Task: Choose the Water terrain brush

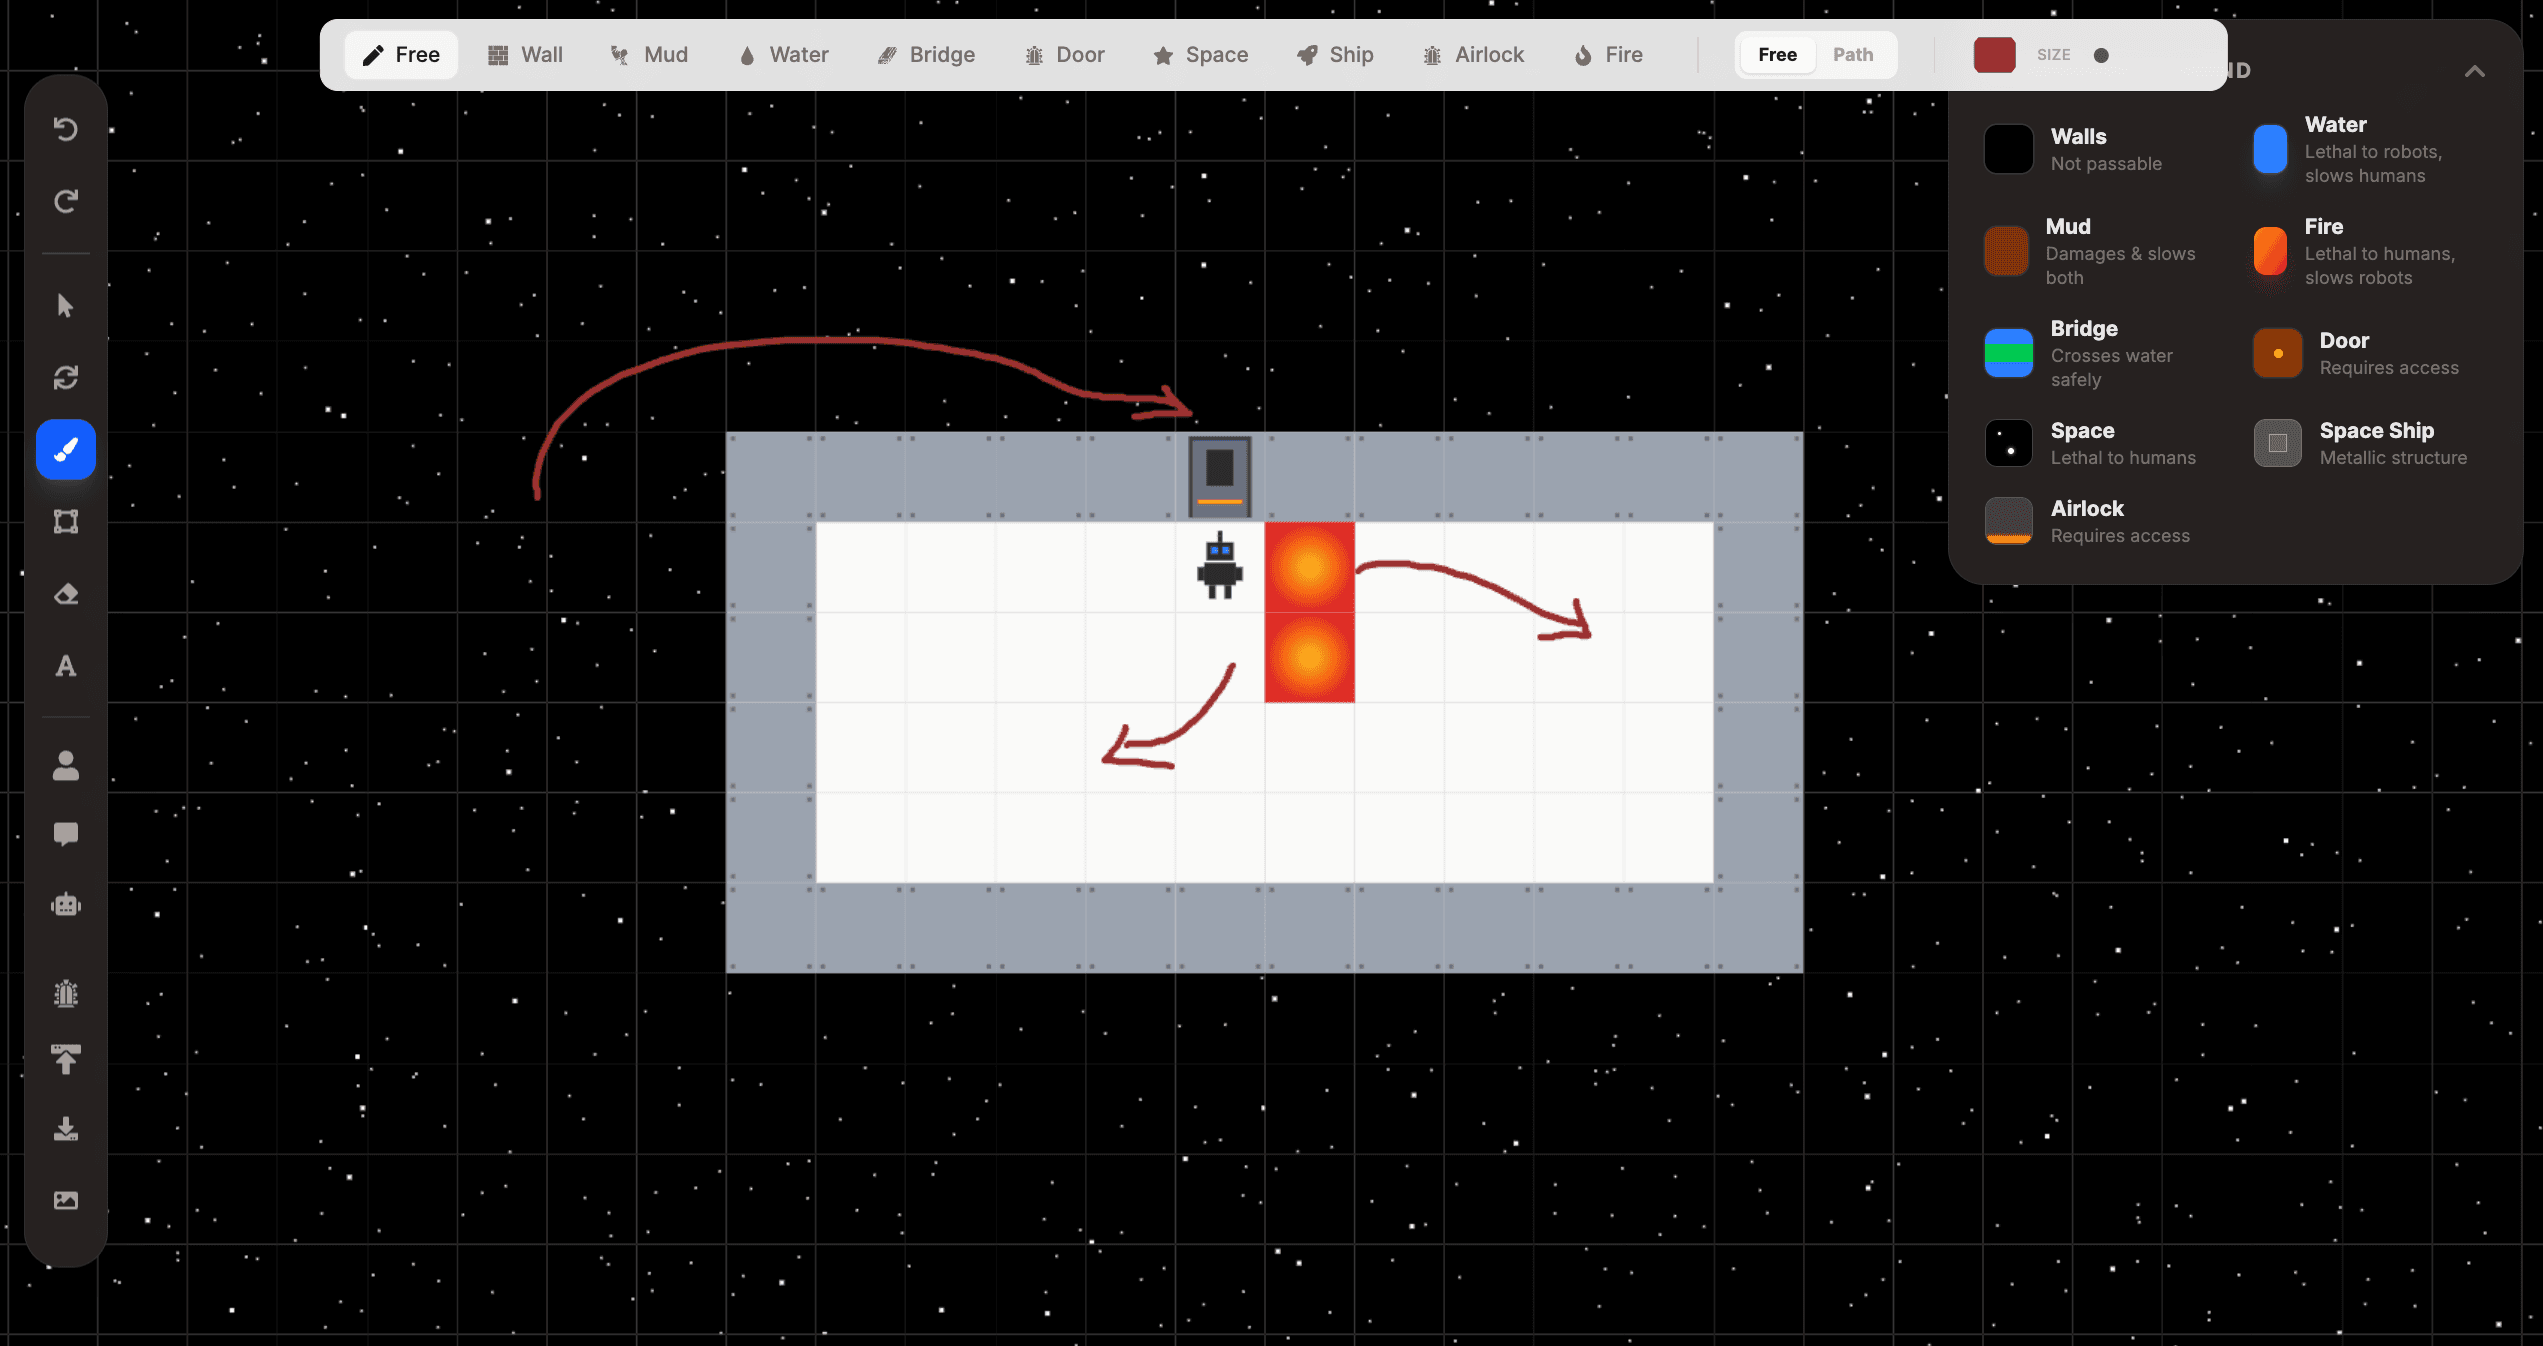Action: point(783,55)
